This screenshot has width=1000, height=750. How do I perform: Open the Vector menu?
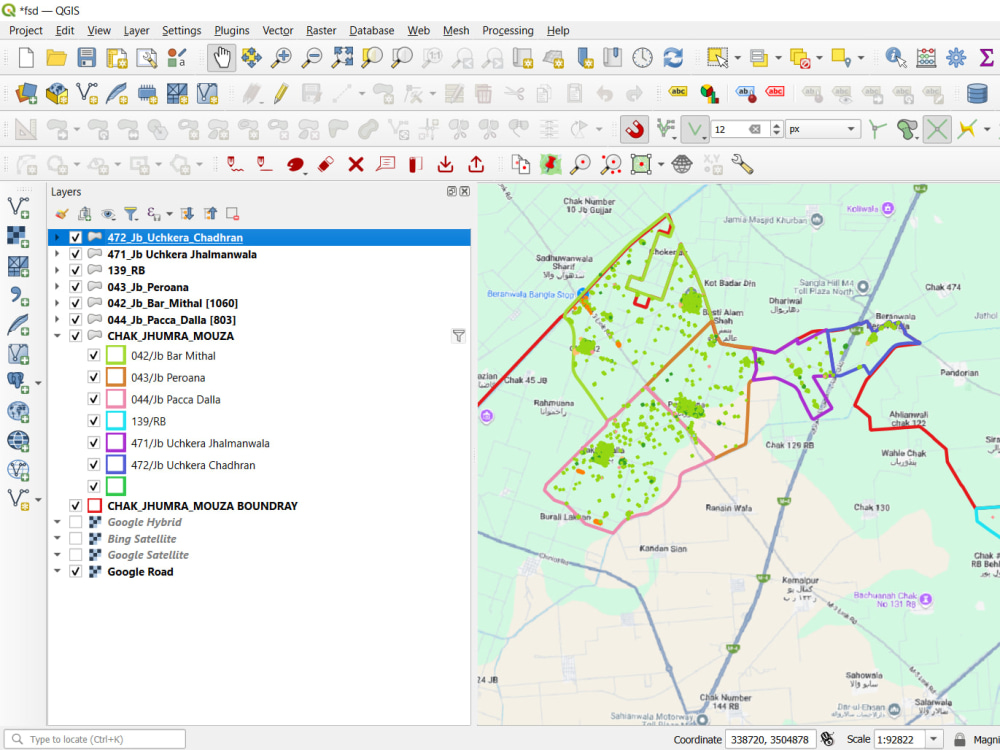[x=277, y=31]
